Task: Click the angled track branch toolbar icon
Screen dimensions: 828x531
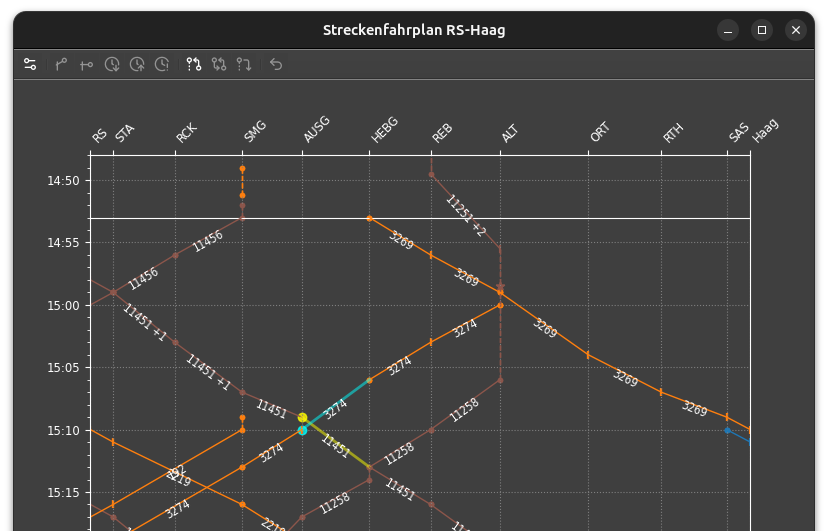Action: 61,64
